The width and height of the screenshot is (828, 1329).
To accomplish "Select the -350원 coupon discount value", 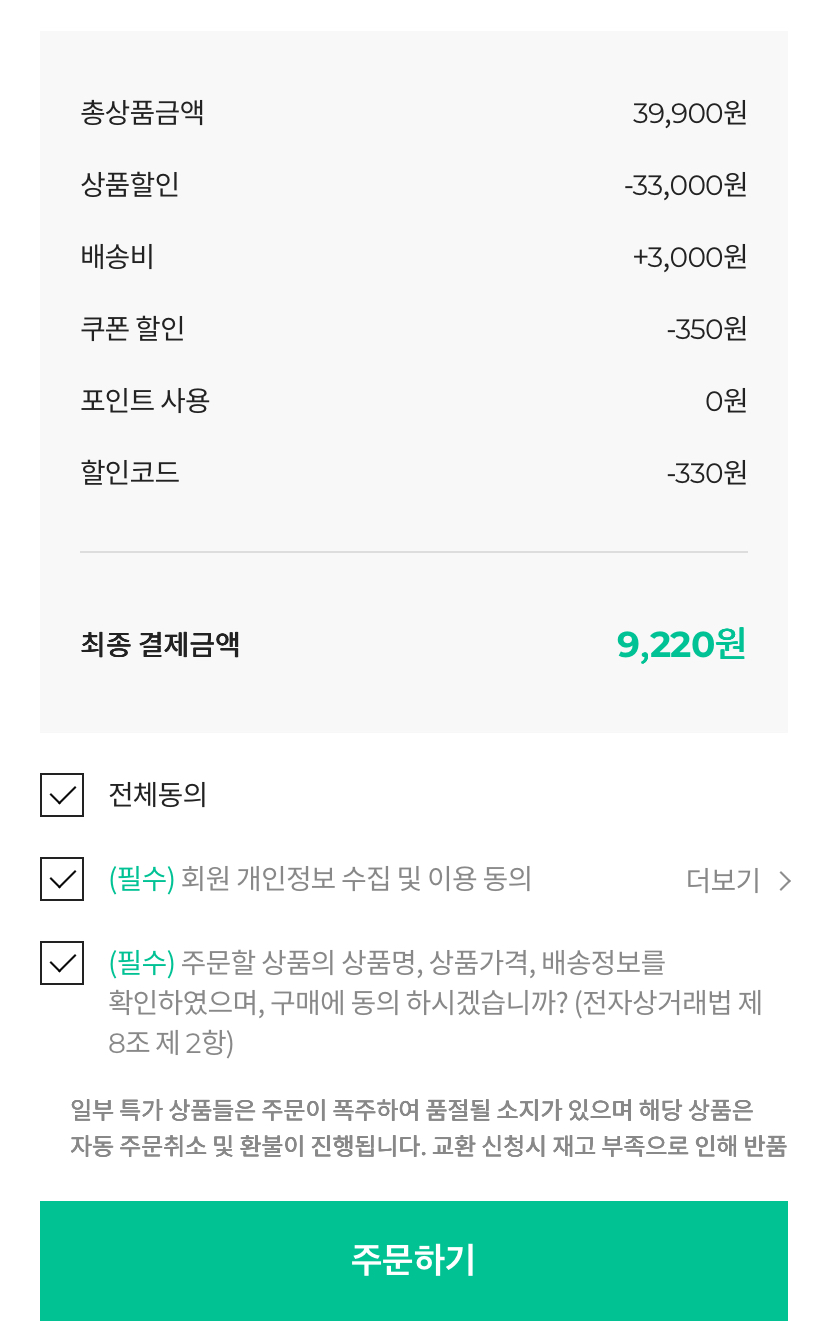I will click(x=706, y=329).
